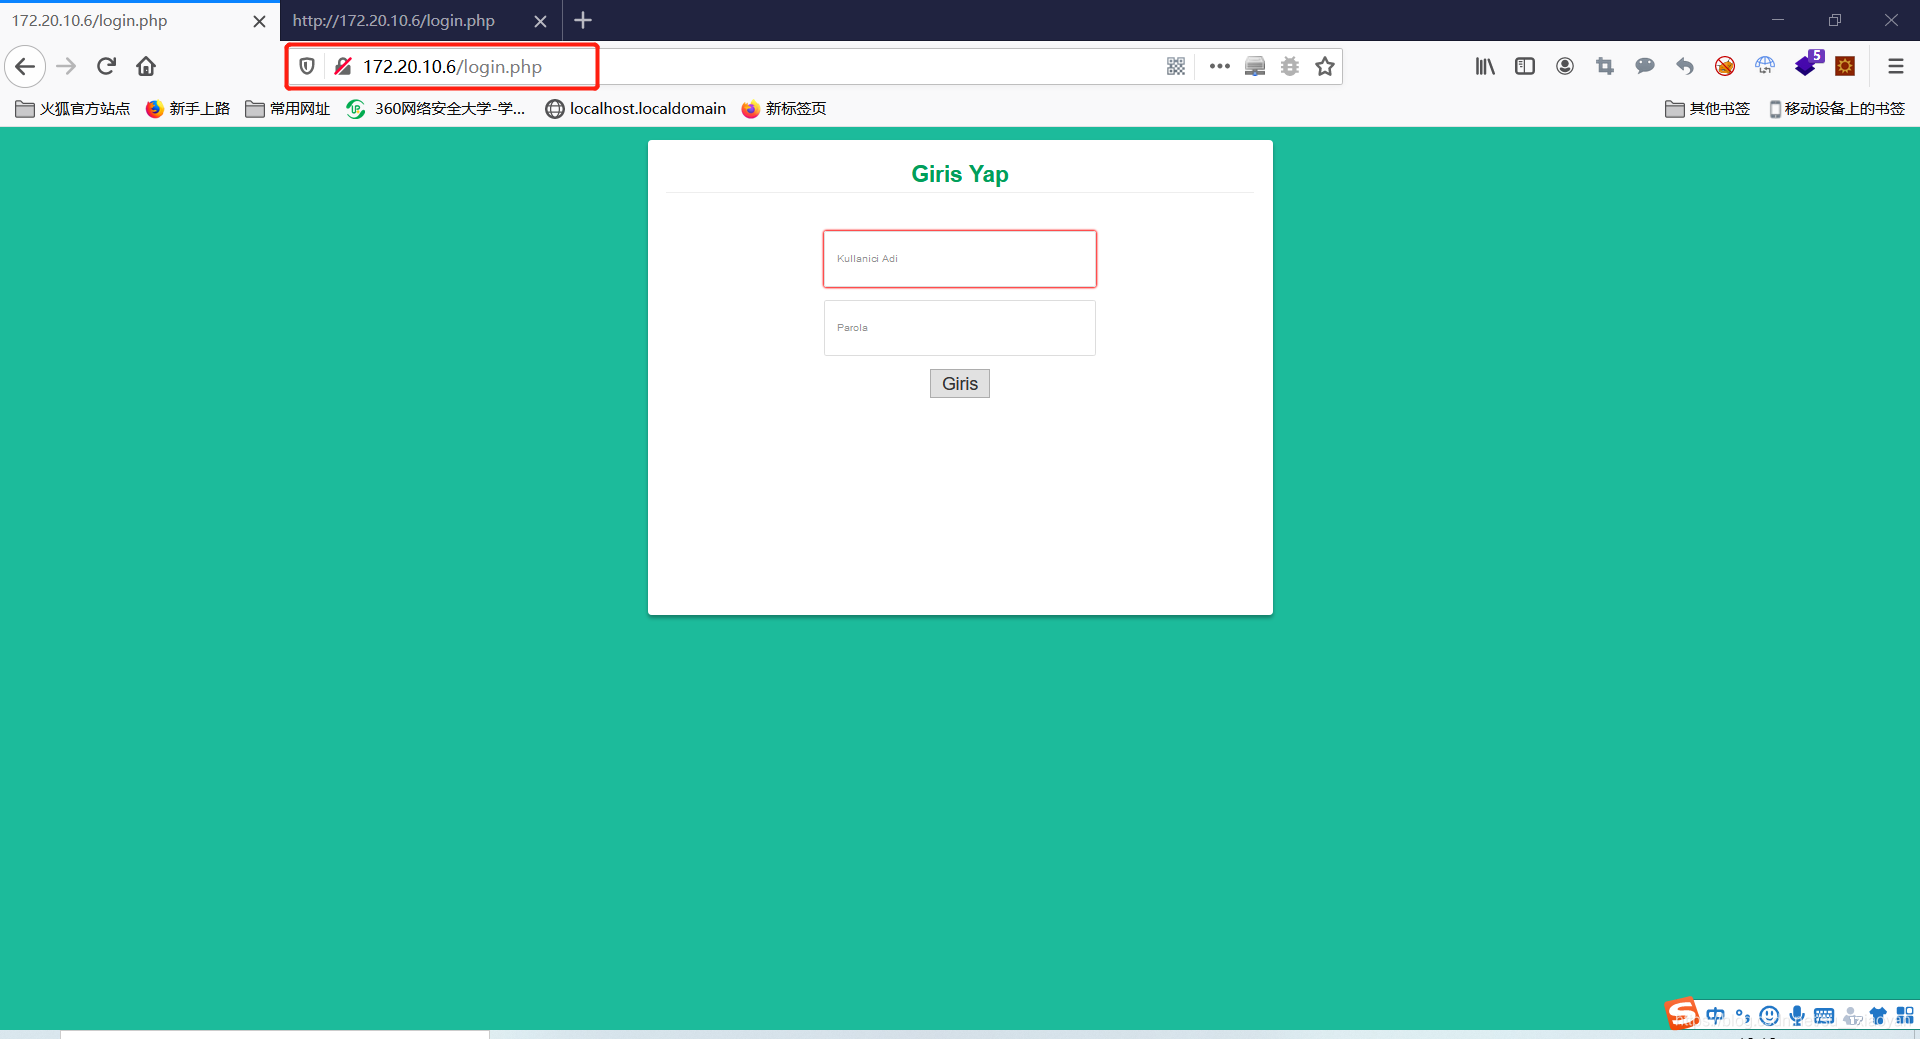1920x1039 pixels.
Task: Reload the current page
Action: click(x=106, y=66)
